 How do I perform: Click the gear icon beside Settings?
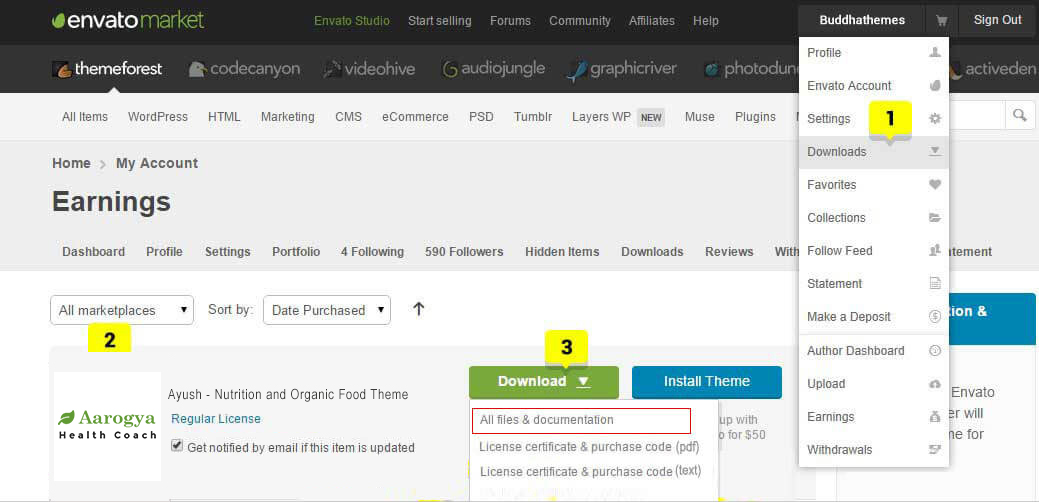934,119
